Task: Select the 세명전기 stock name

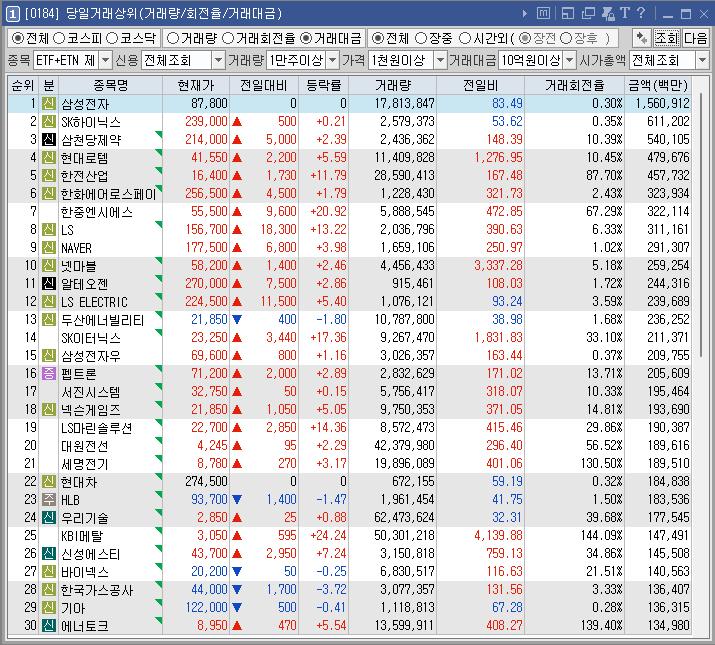Action: tap(85, 464)
